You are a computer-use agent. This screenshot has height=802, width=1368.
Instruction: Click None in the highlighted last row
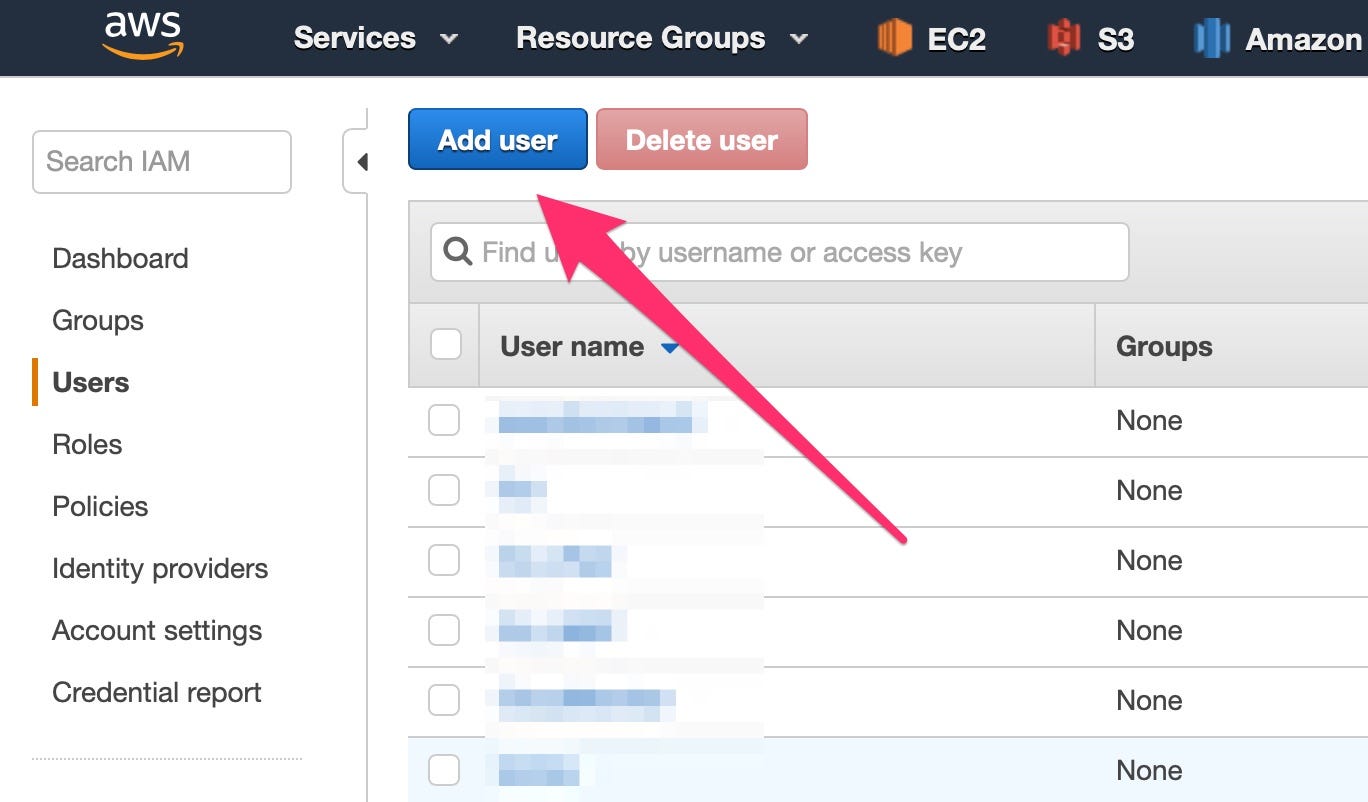(x=1149, y=770)
